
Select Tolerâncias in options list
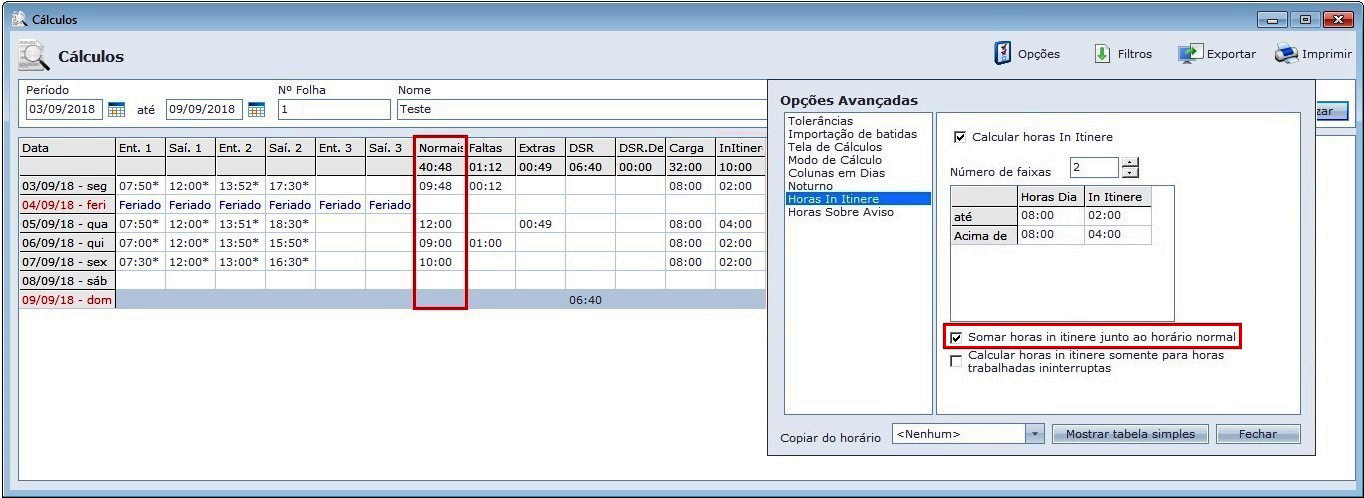(x=820, y=121)
